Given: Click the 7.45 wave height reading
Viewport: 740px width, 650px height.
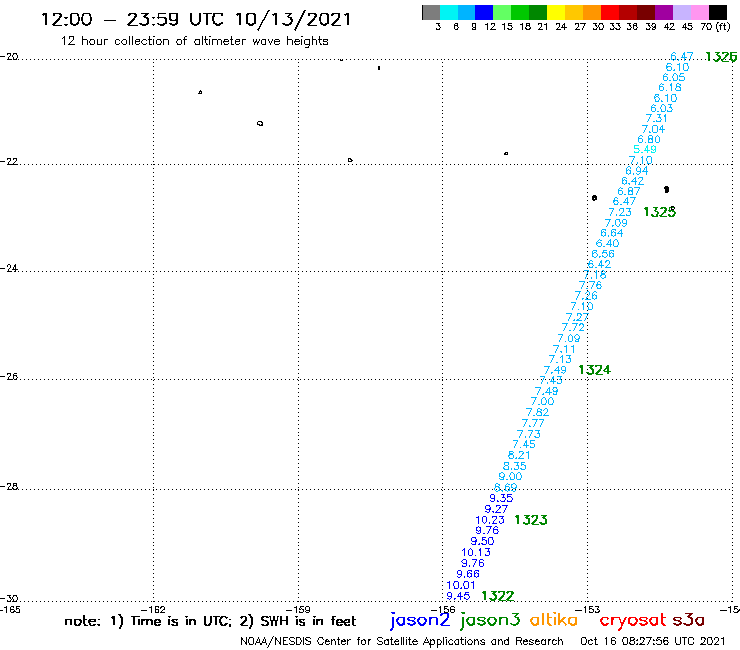Looking at the screenshot, I should (524, 445).
